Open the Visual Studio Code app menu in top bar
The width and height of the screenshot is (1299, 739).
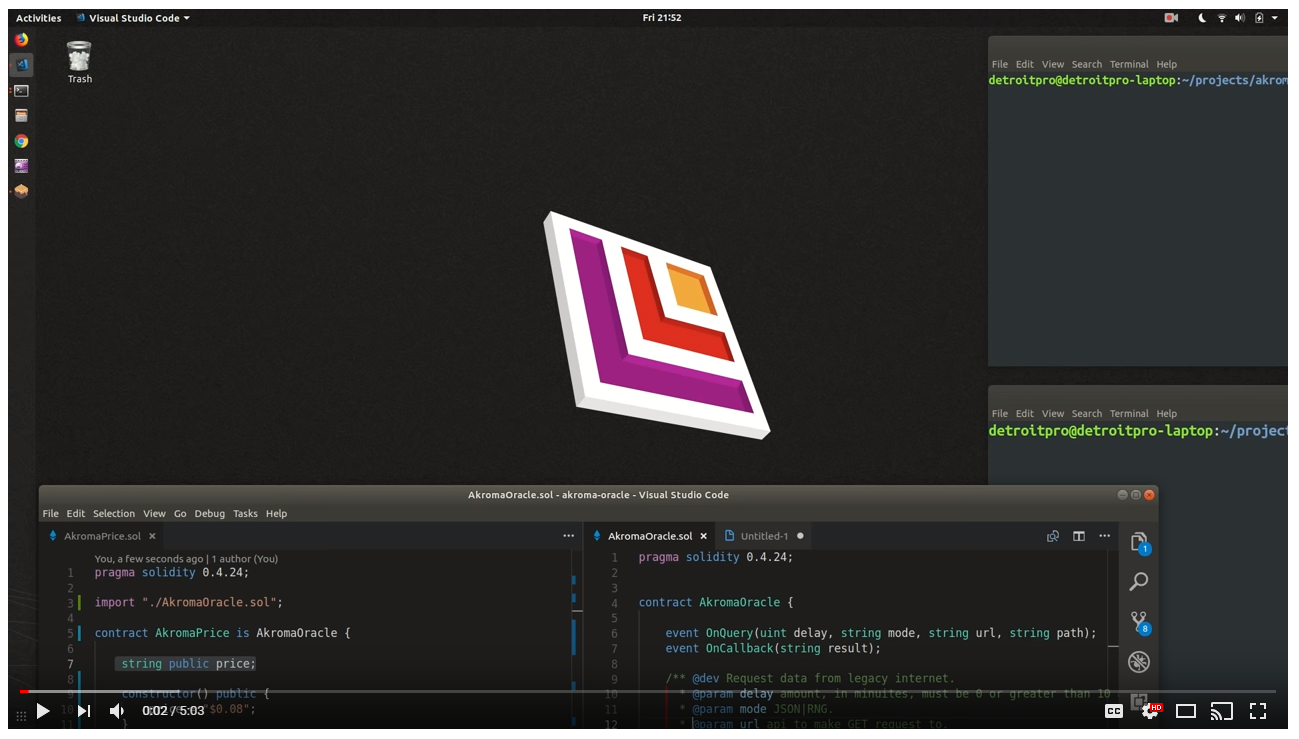pos(132,18)
